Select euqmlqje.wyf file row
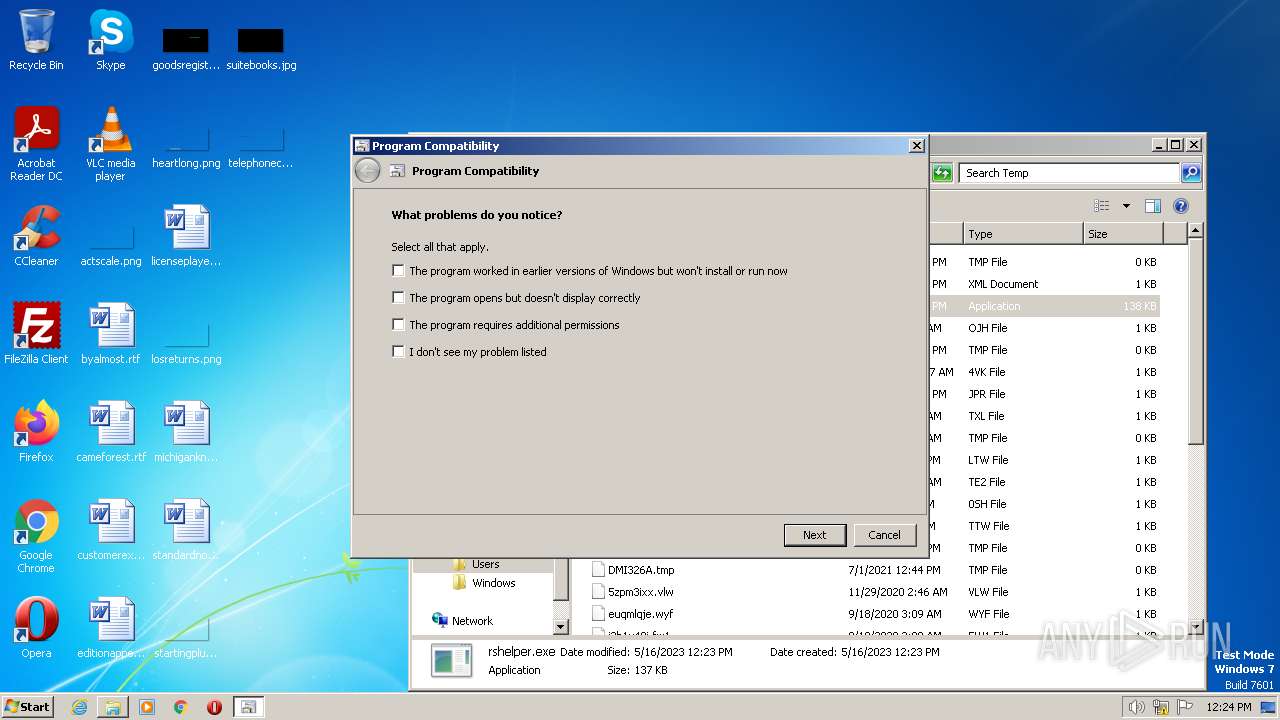Screen dimensions: 1280x720 click(x=875, y=614)
